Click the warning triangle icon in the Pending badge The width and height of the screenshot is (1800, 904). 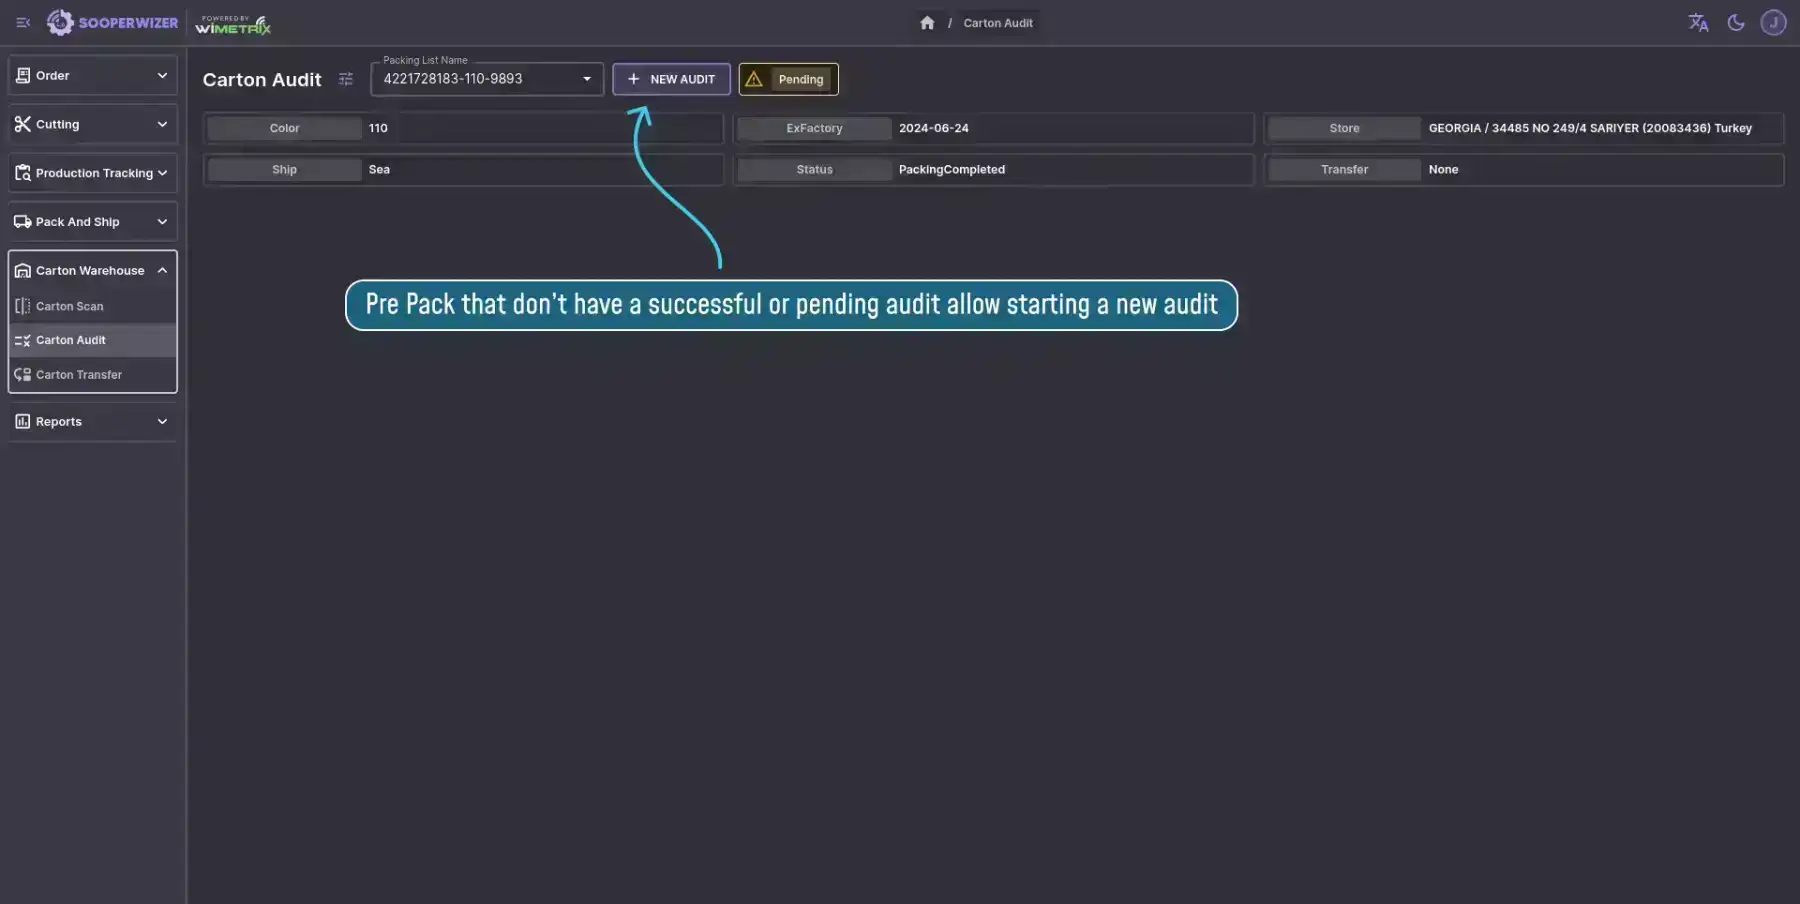(x=754, y=79)
